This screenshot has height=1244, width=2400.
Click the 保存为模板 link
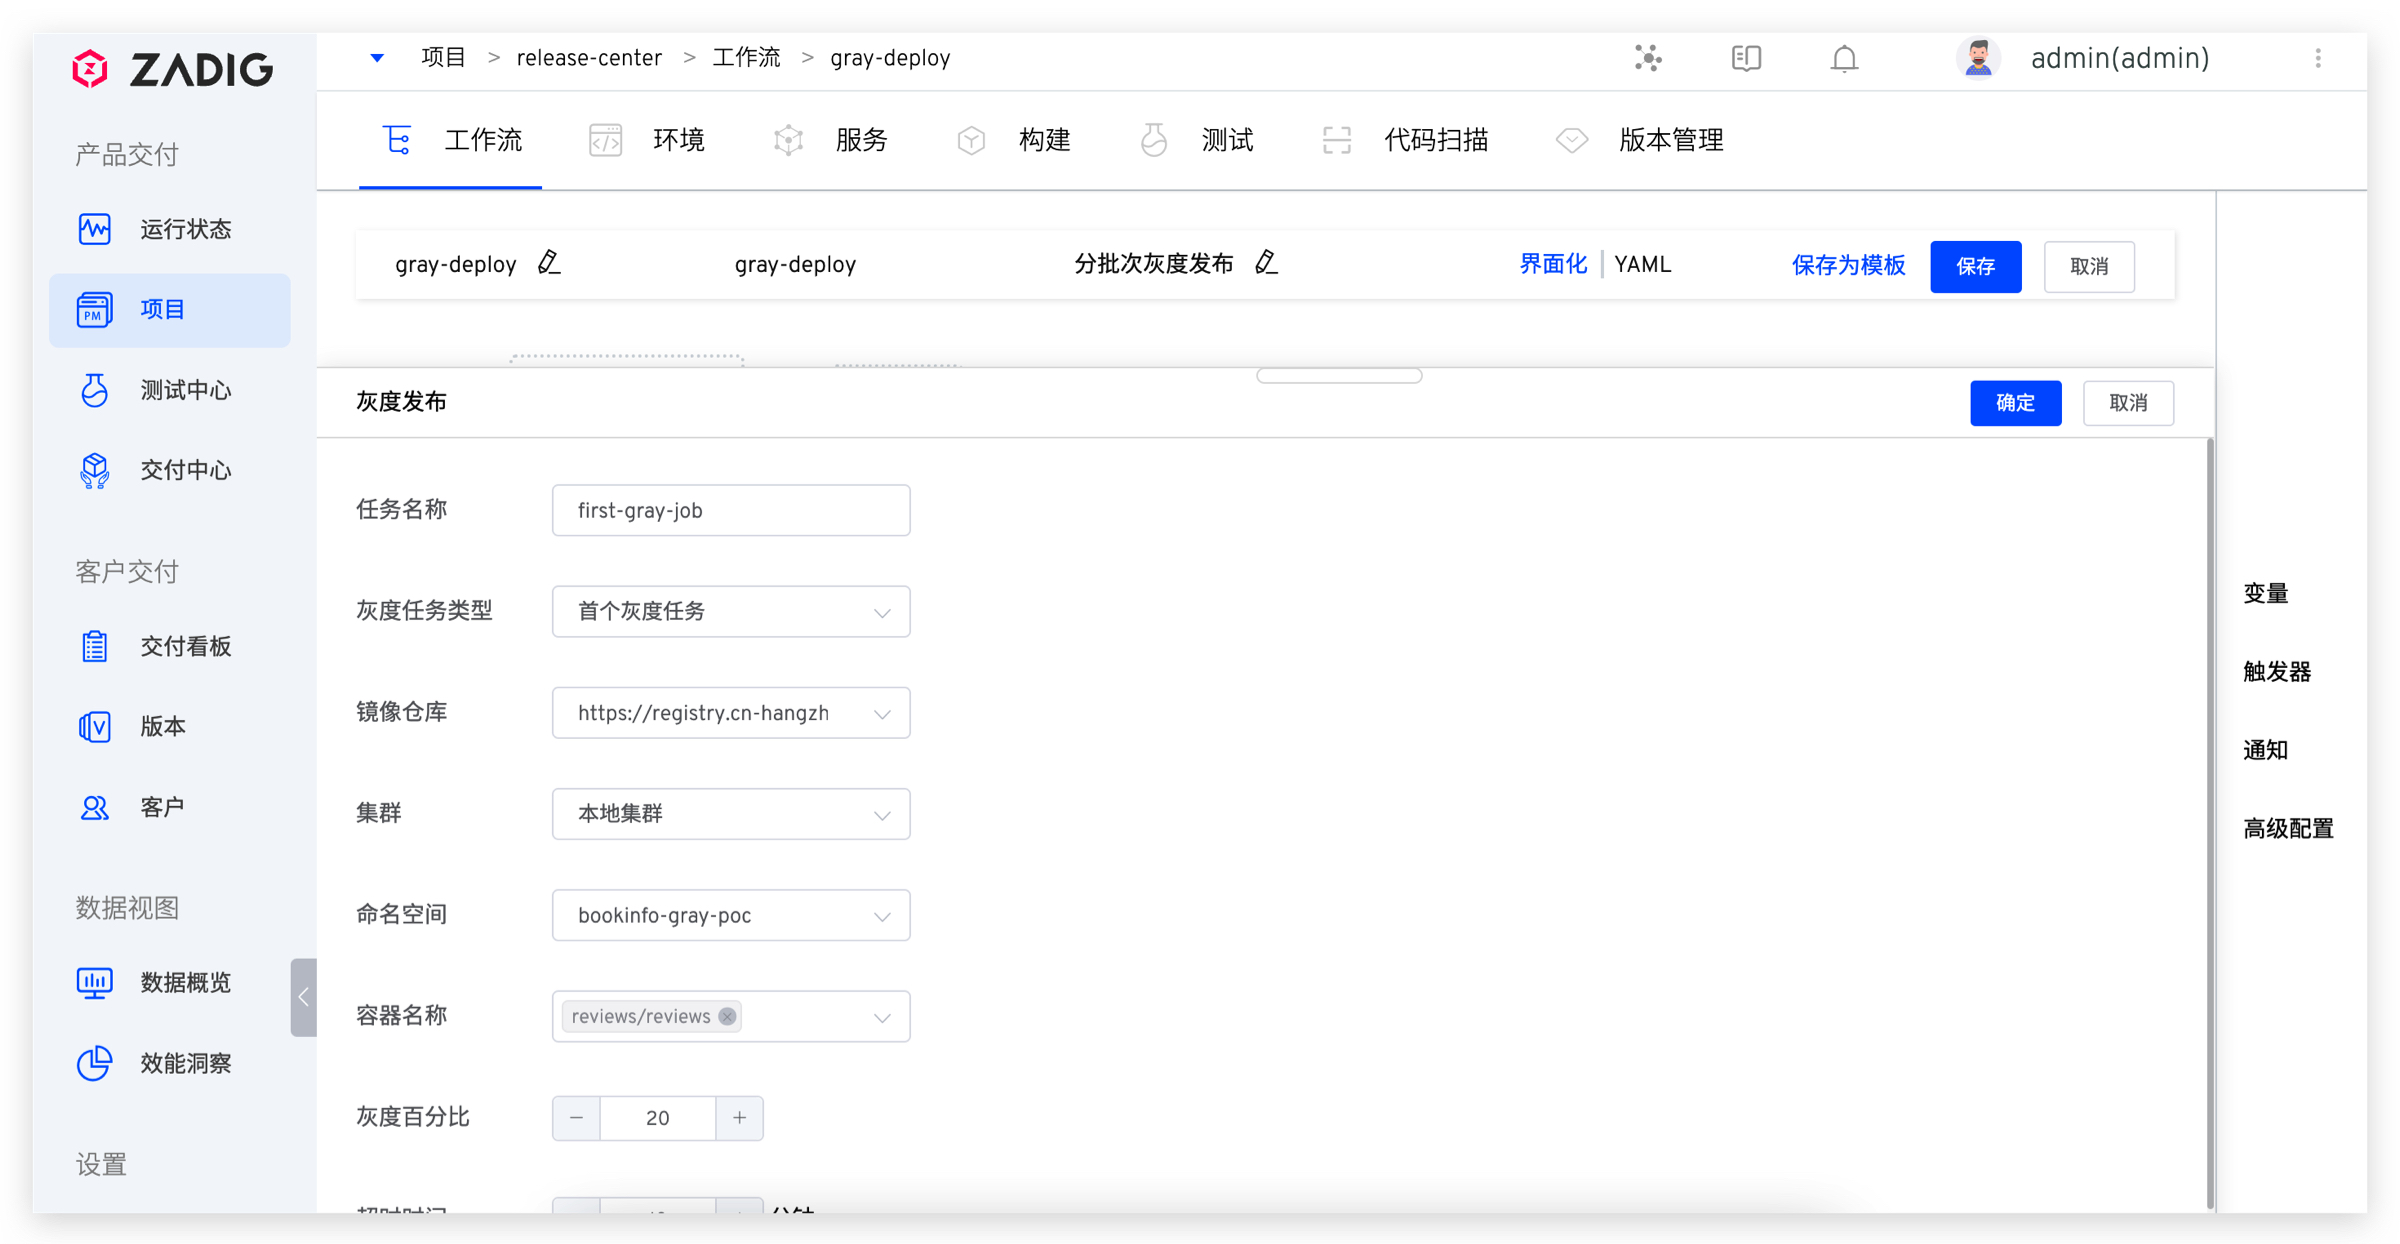click(1848, 266)
